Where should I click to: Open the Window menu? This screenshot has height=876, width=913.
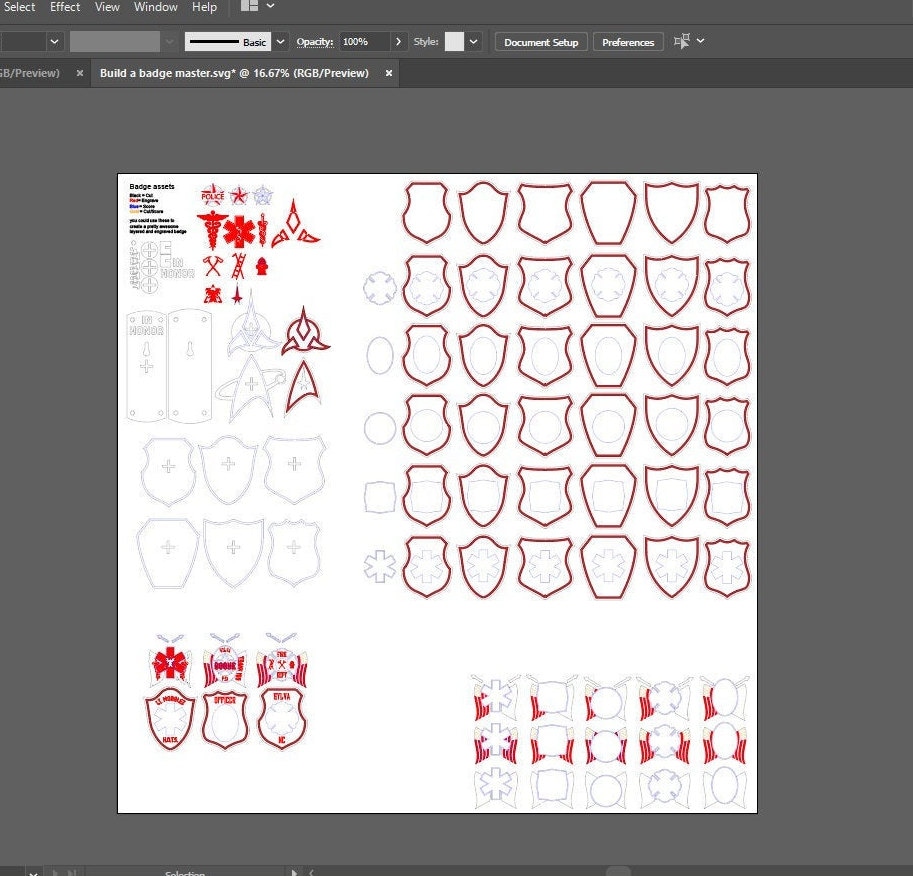pyautogui.click(x=156, y=7)
